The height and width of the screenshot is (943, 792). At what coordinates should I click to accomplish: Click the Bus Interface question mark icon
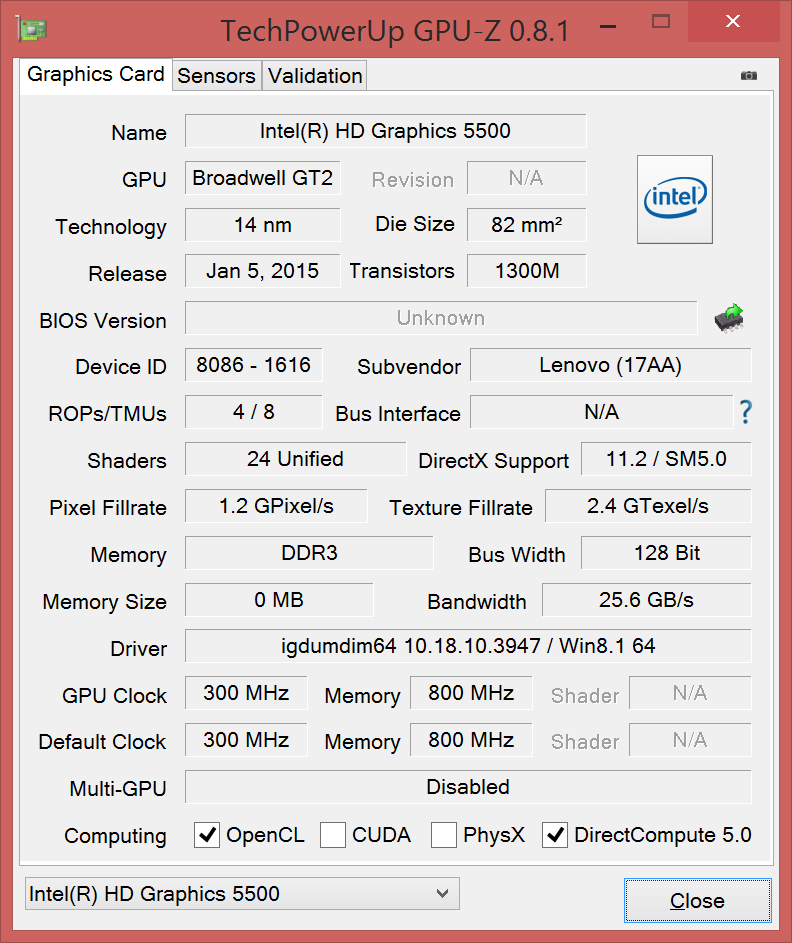(745, 412)
